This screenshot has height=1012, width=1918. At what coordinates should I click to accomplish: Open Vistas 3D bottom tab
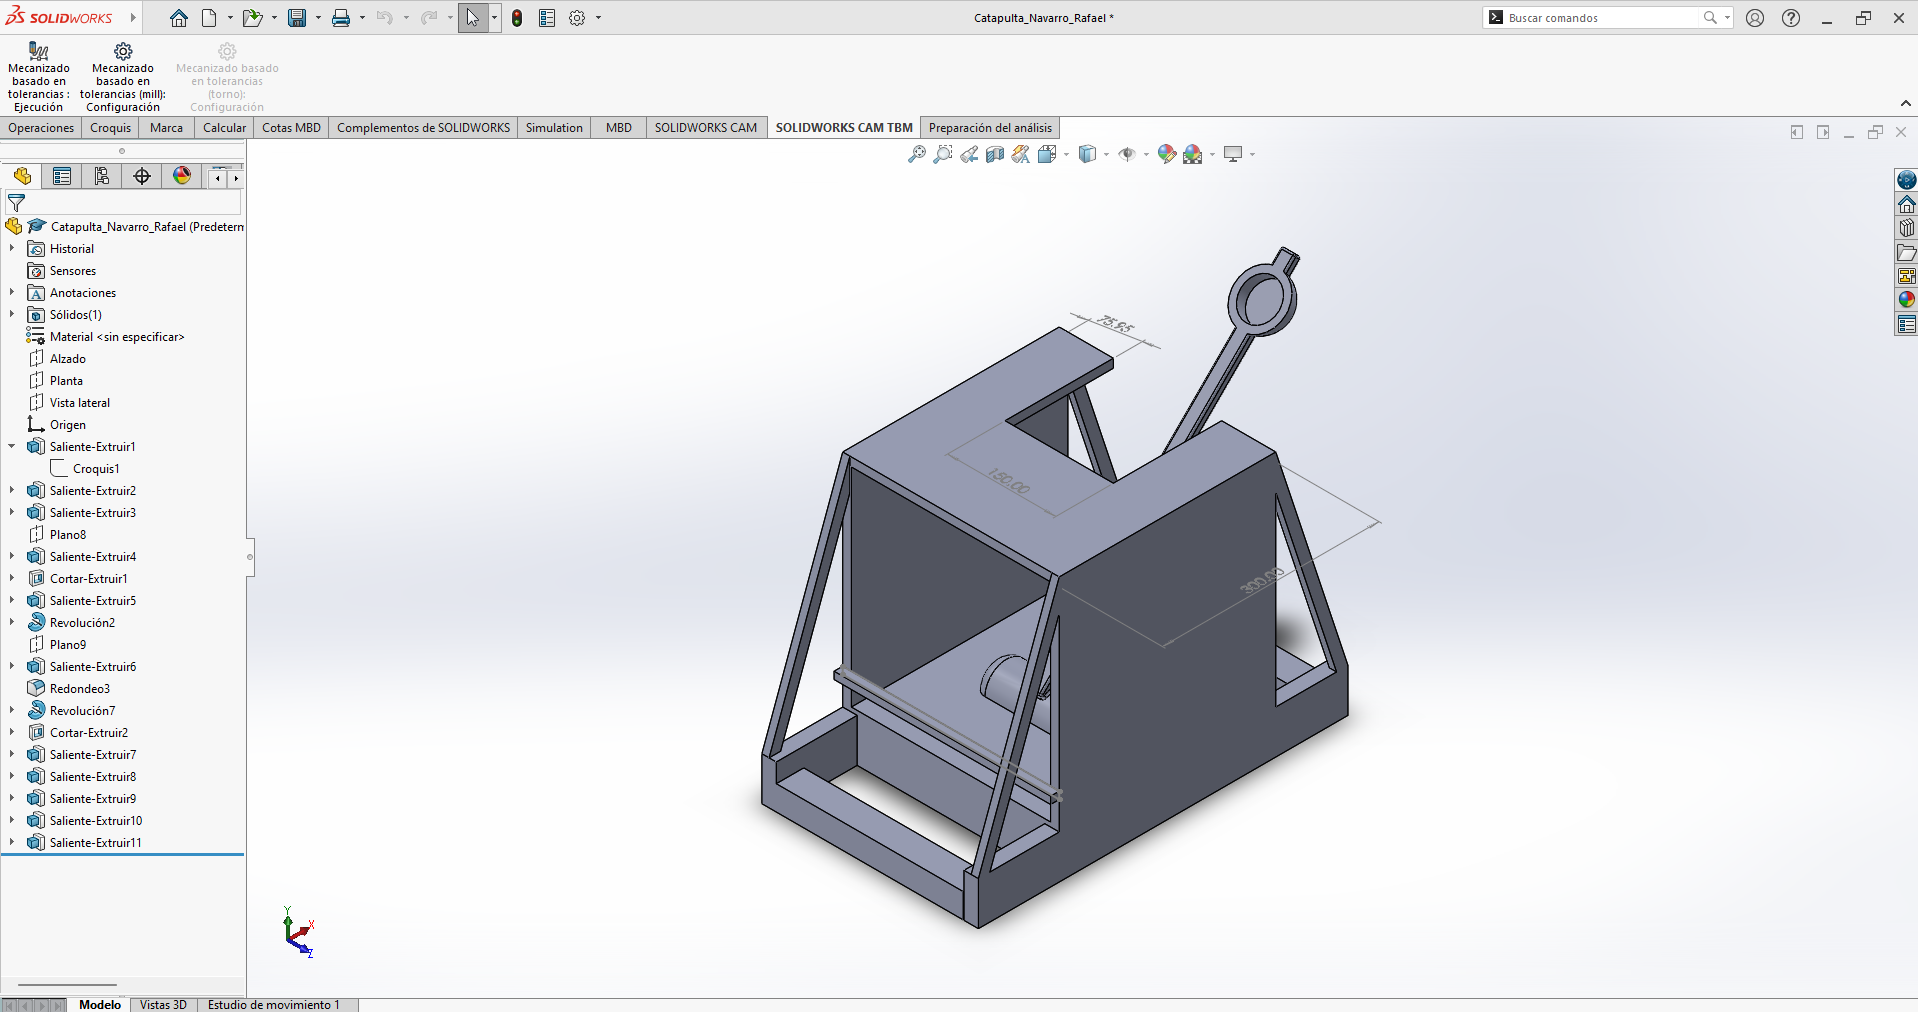163,1004
